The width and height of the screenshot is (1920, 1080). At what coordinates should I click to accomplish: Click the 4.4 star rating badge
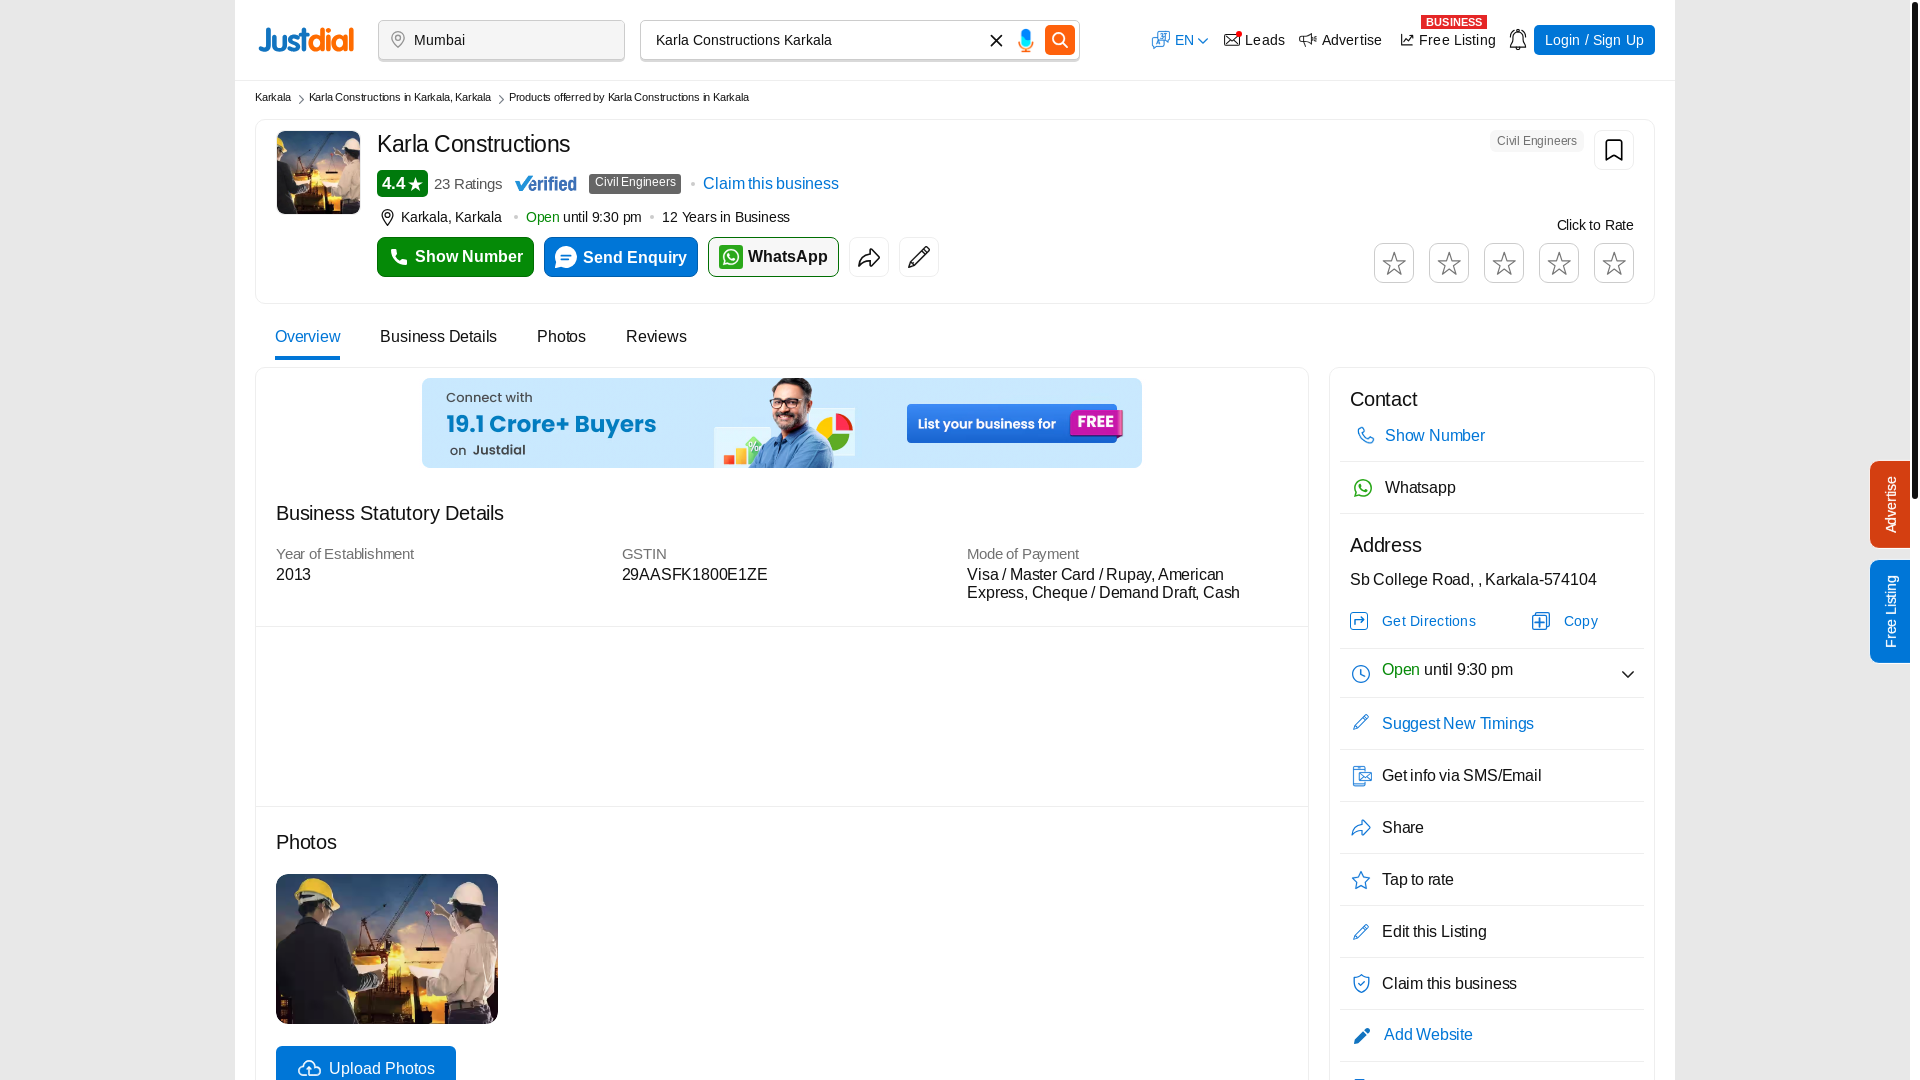pos(402,184)
